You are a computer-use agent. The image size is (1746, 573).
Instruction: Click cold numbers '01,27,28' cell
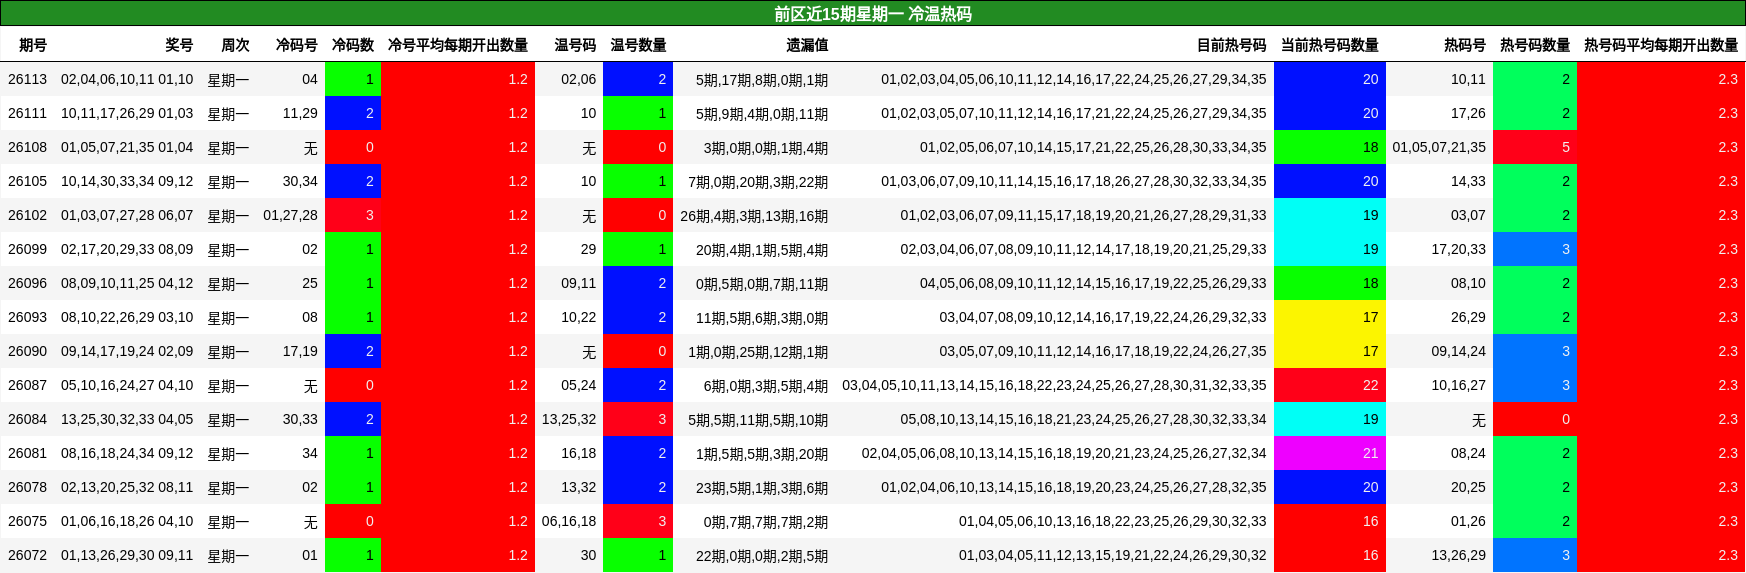pos(290,215)
